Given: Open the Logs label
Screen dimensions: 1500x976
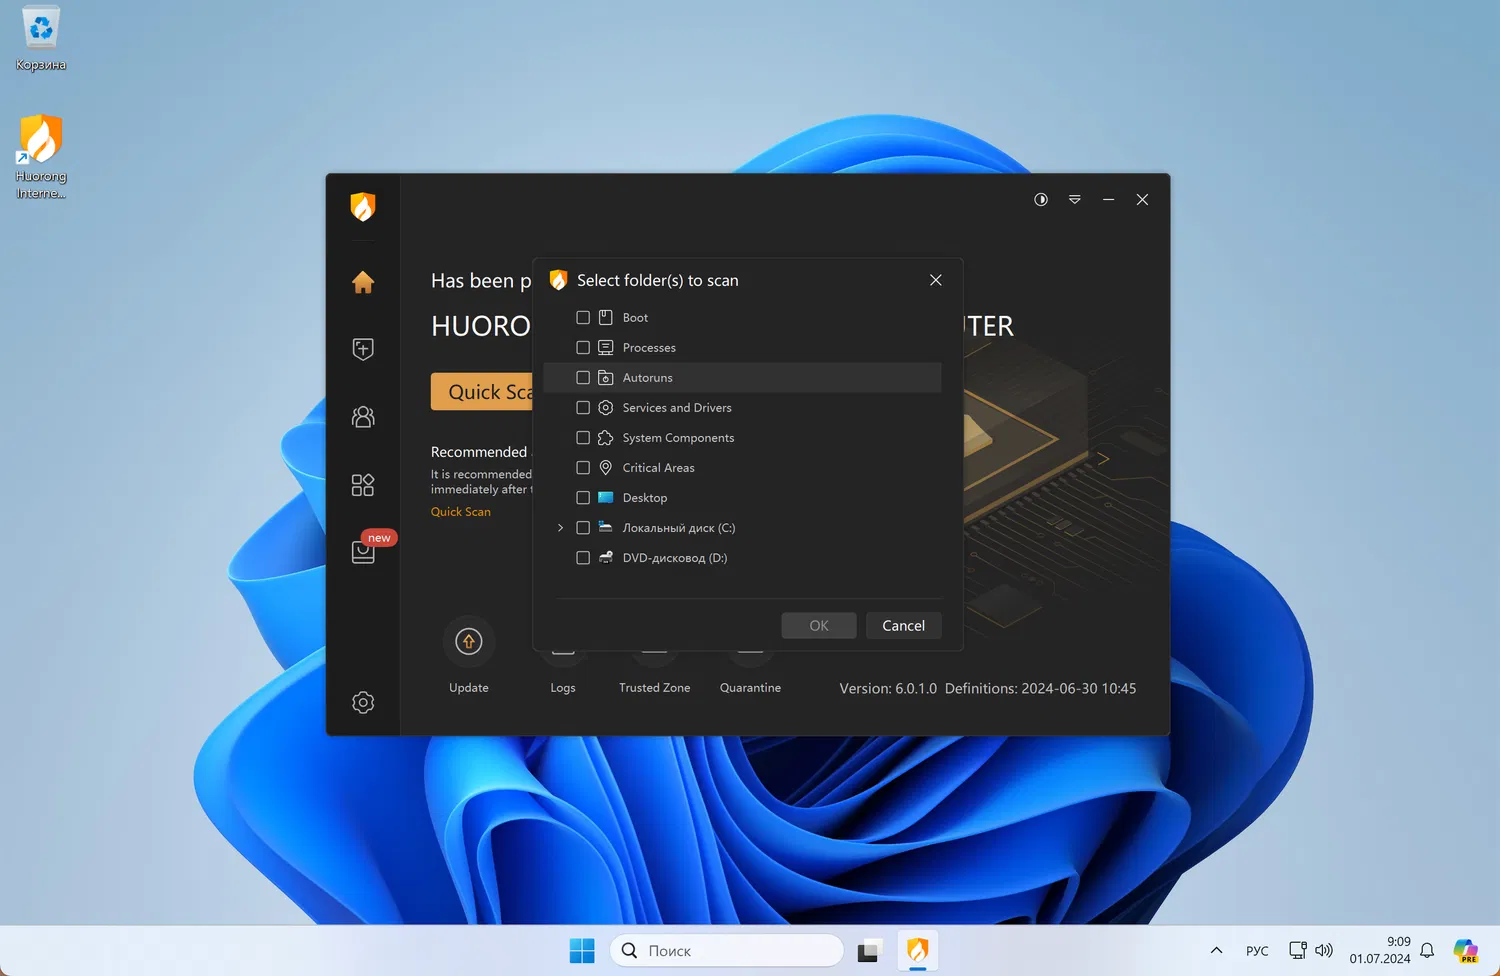Looking at the screenshot, I should click(563, 688).
